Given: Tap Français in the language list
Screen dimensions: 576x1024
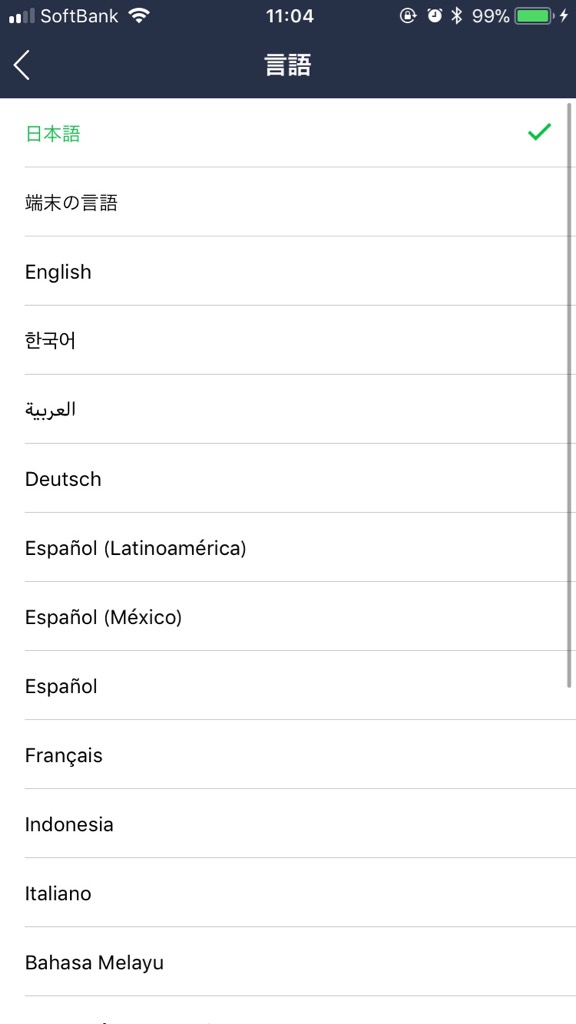Looking at the screenshot, I should click(x=288, y=755).
